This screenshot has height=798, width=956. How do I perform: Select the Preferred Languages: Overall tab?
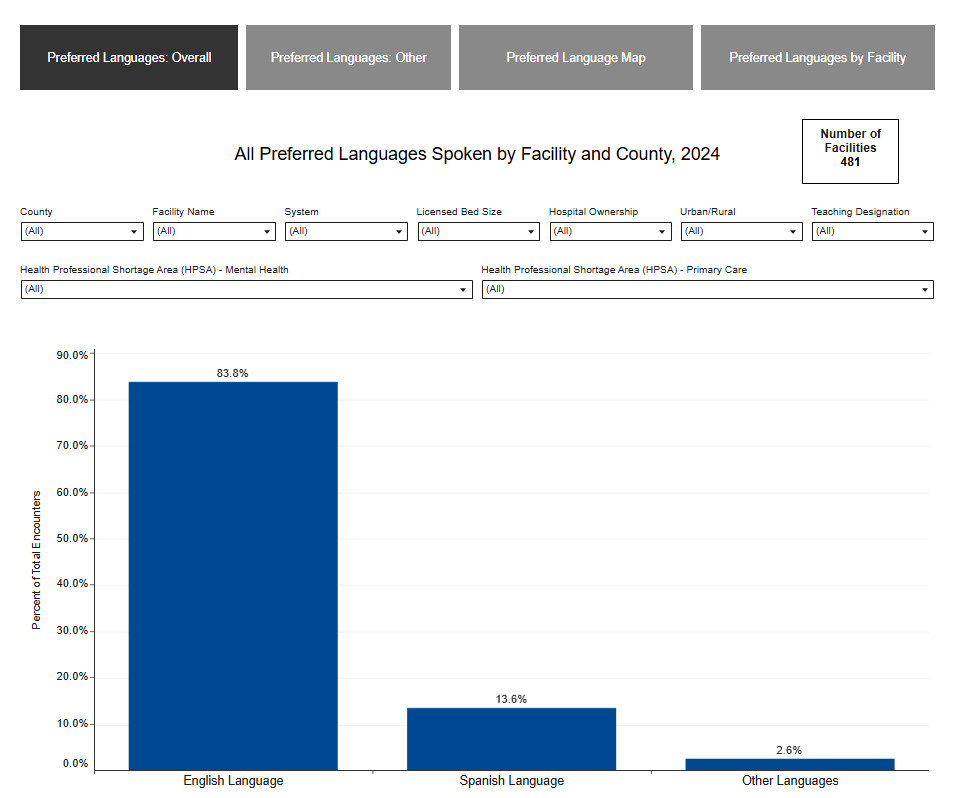[128, 57]
